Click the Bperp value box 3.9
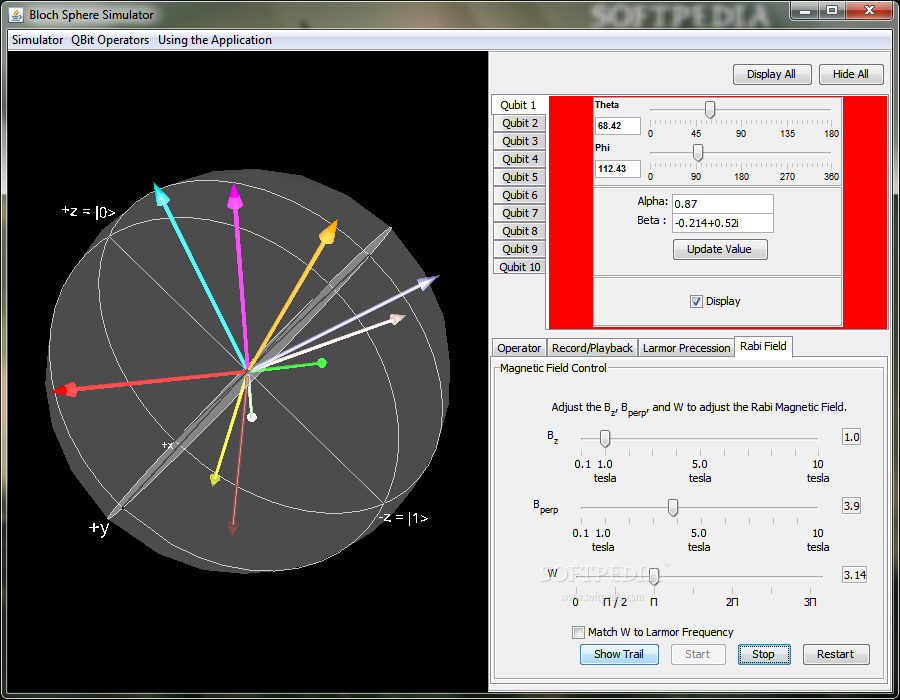This screenshot has width=900, height=700. click(x=851, y=506)
